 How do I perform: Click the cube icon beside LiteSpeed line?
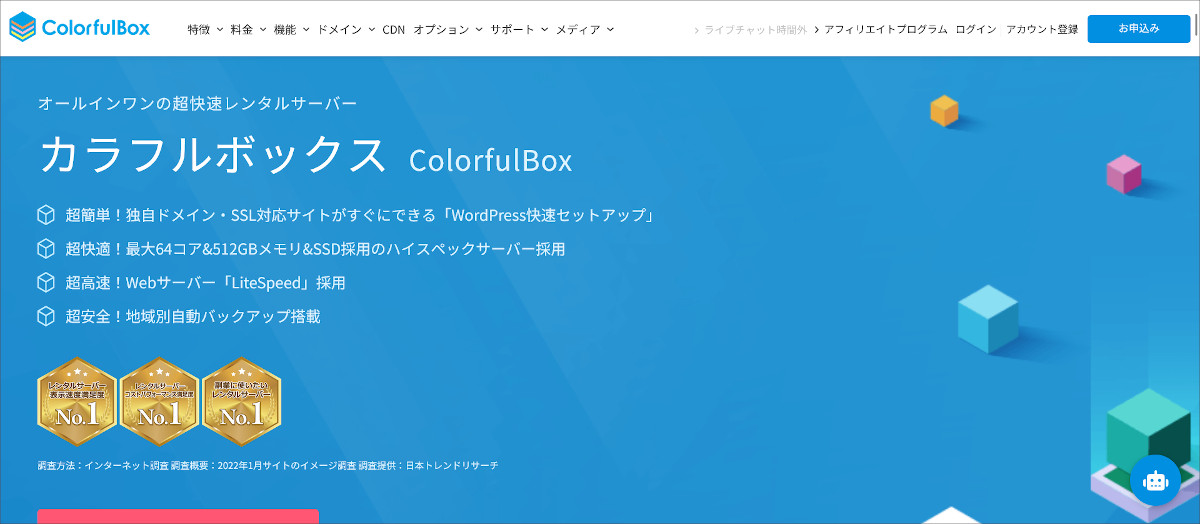click(x=46, y=282)
